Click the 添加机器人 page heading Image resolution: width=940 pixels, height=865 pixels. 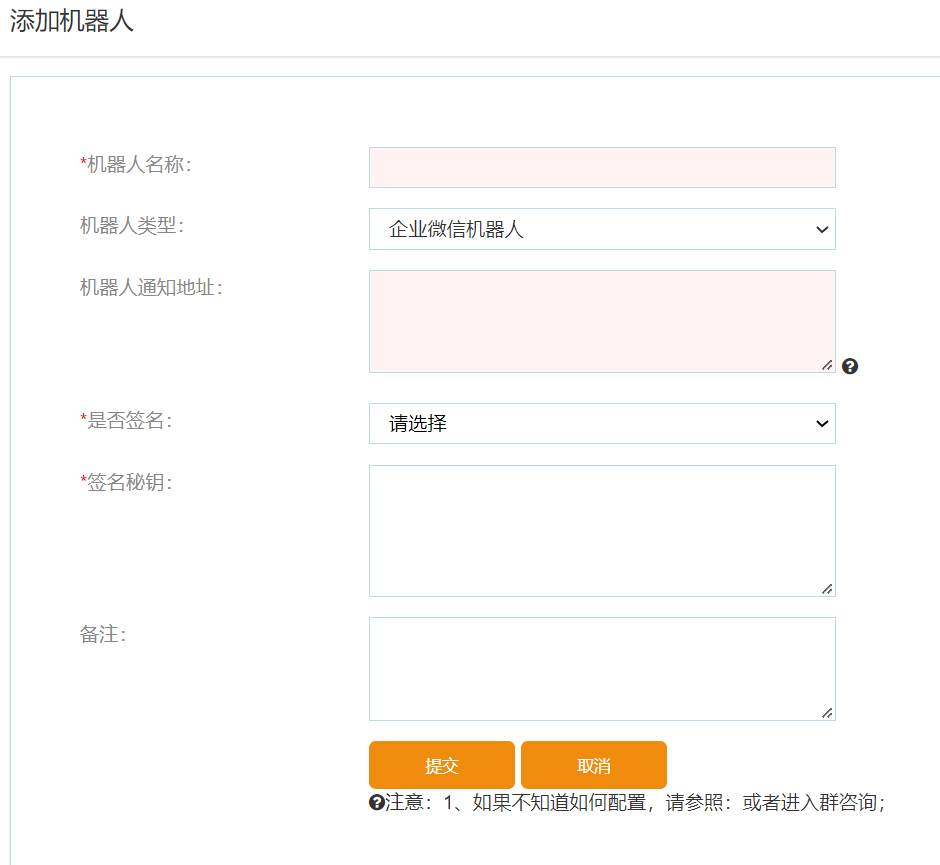[72, 22]
